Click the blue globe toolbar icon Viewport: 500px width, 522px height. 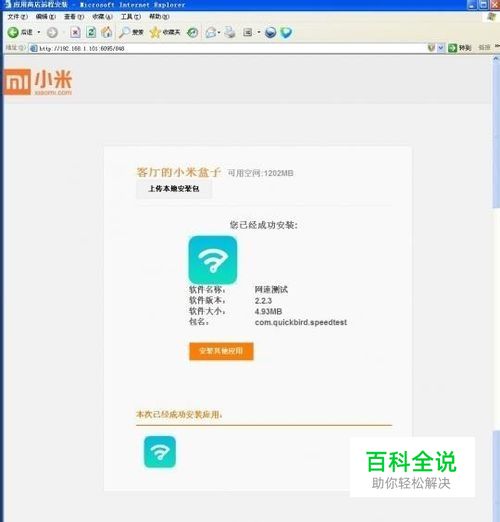pos(270,32)
